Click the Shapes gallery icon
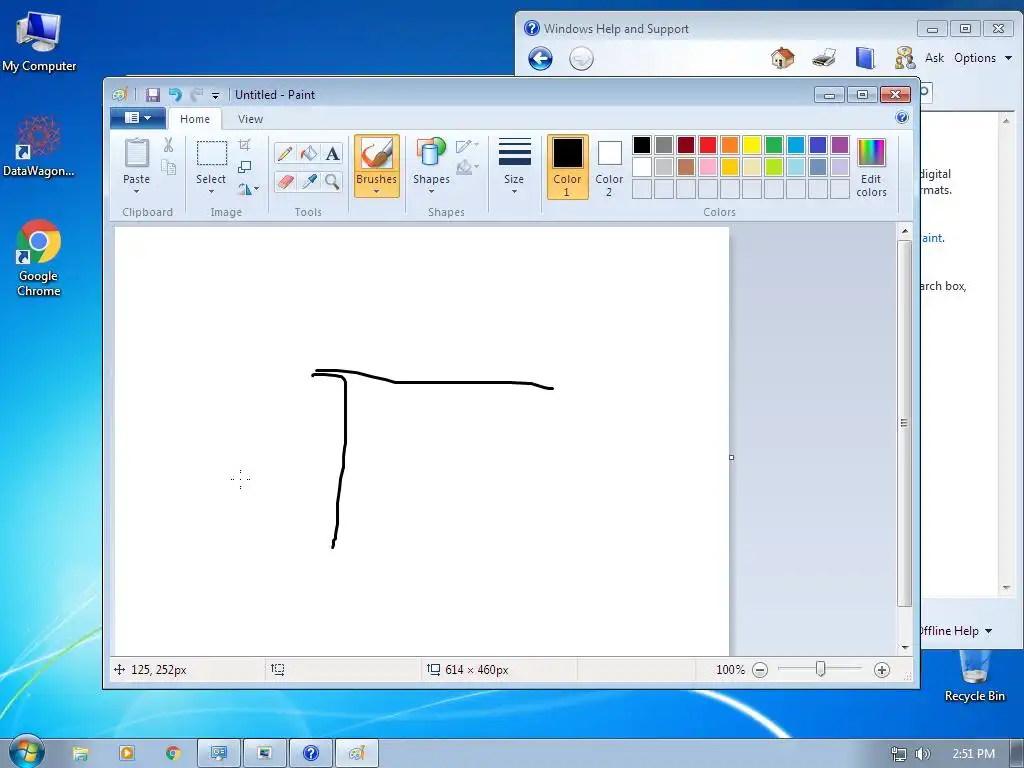1024x768 pixels. 431,152
